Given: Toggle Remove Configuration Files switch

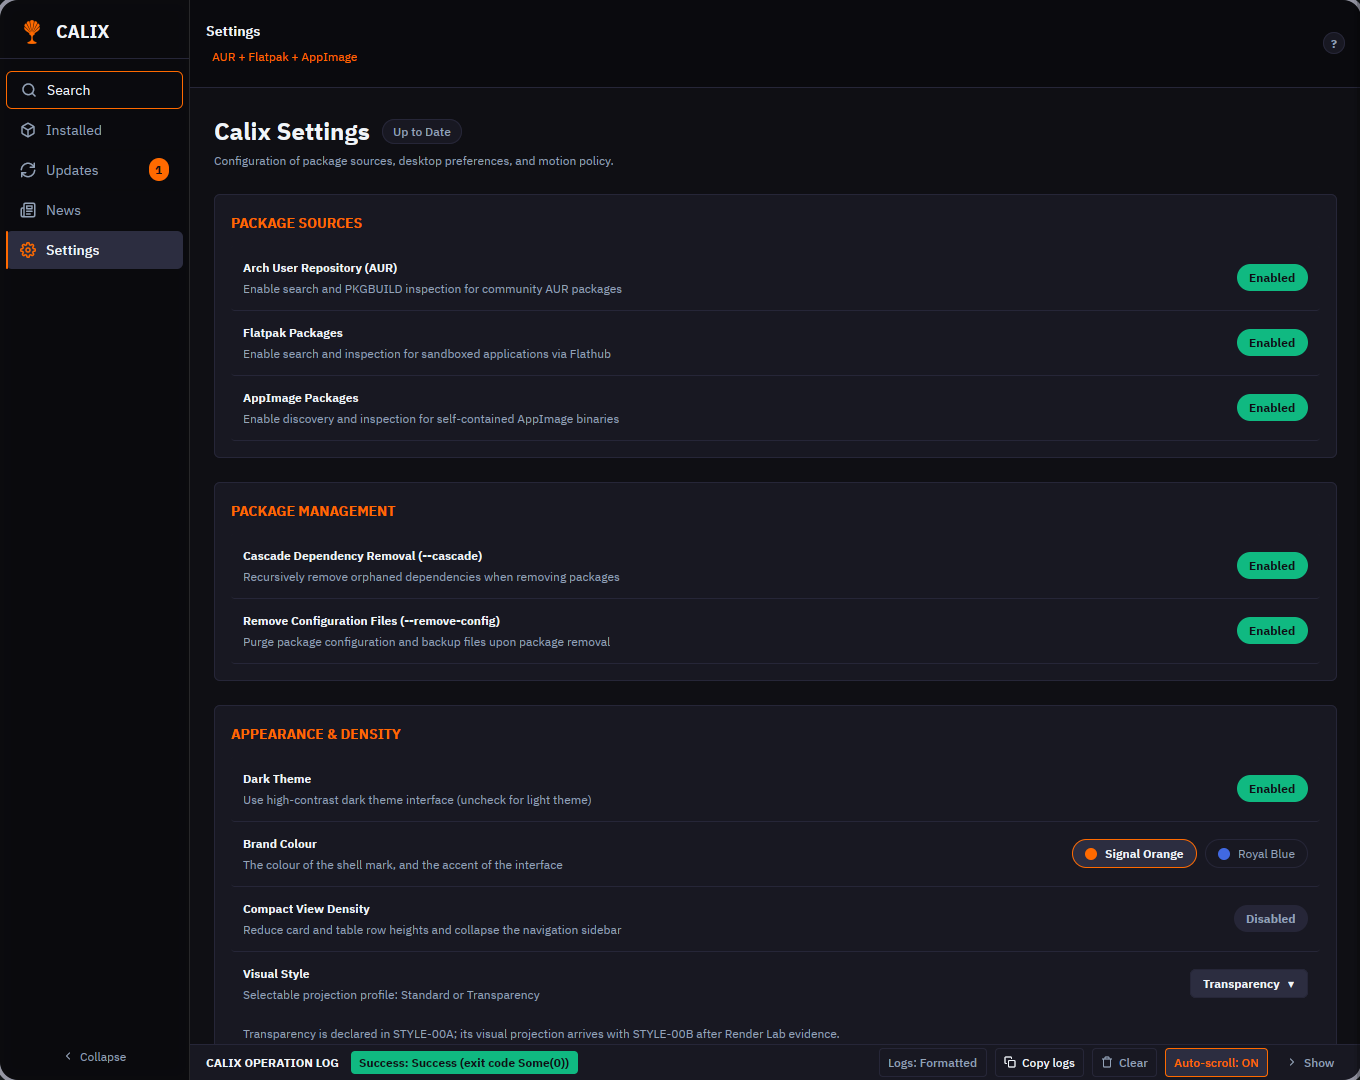Looking at the screenshot, I should tap(1272, 631).
